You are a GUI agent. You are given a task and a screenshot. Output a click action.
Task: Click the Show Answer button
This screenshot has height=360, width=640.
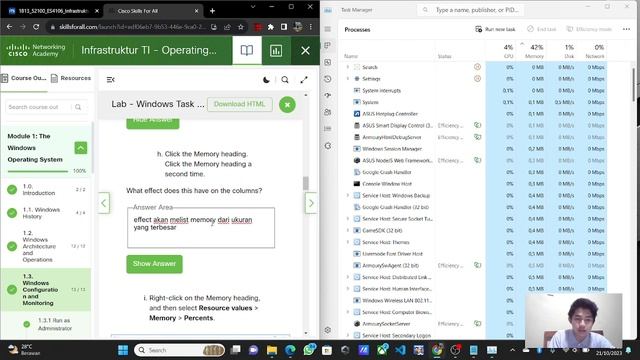(154, 264)
